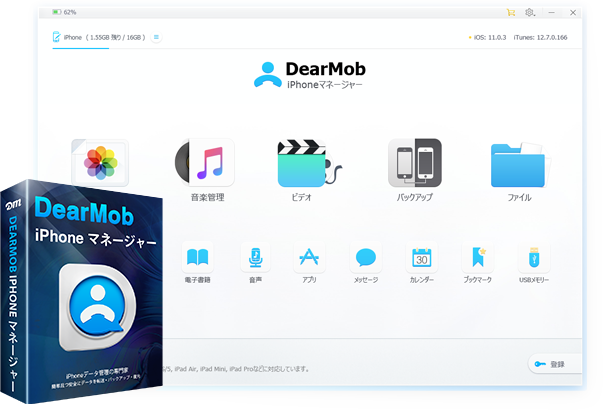
Task: Select the iPhone device tab
Action: (99, 38)
